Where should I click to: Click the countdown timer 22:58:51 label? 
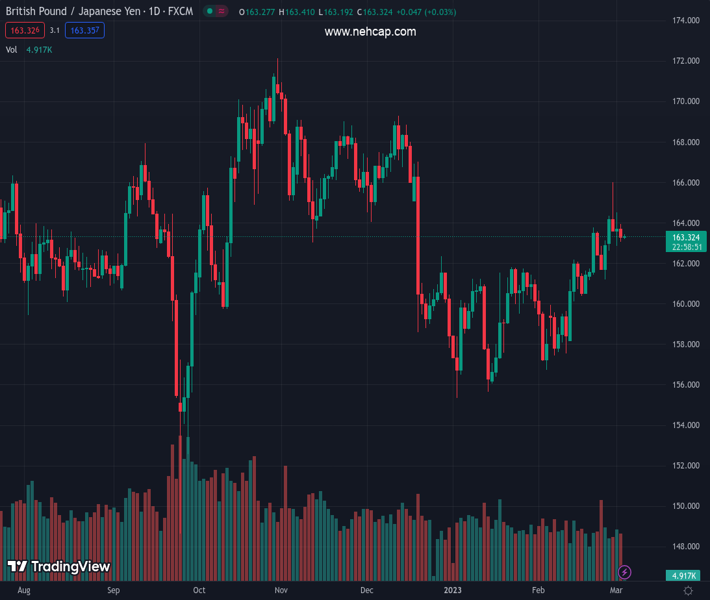click(685, 247)
